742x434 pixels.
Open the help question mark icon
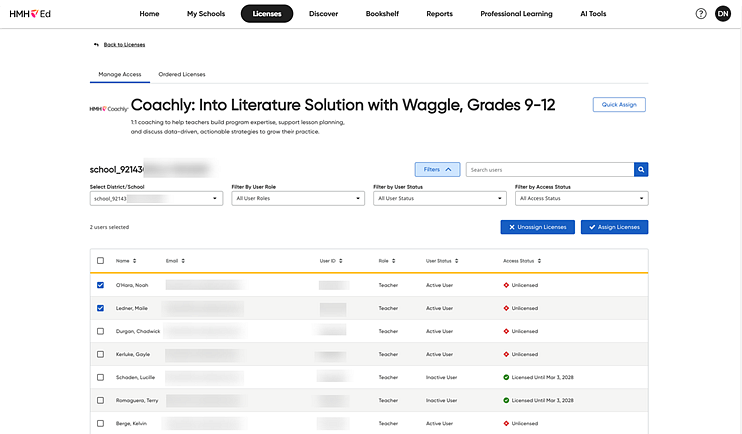click(701, 14)
